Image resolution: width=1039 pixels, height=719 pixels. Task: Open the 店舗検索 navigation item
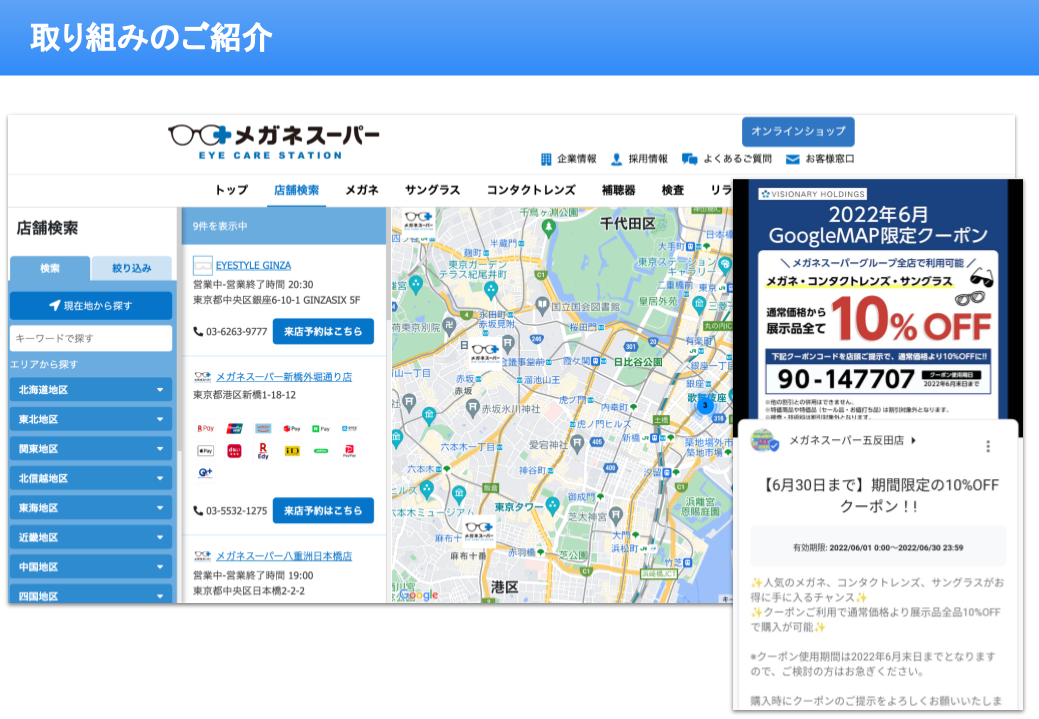(x=296, y=190)
